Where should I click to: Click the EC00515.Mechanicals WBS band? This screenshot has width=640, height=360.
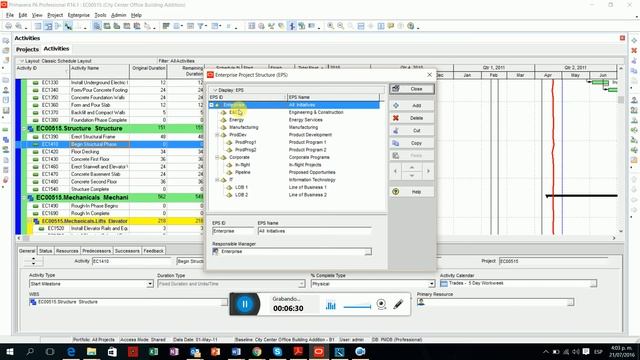[x=116, y=198]
